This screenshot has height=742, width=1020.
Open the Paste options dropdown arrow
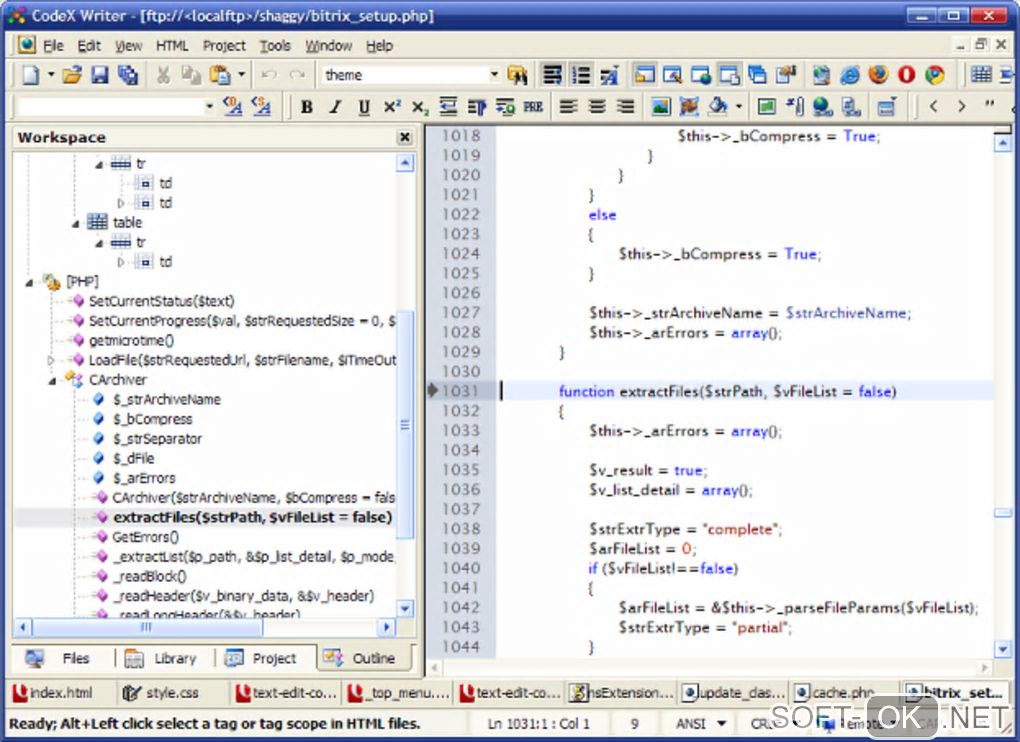[241, 75]
